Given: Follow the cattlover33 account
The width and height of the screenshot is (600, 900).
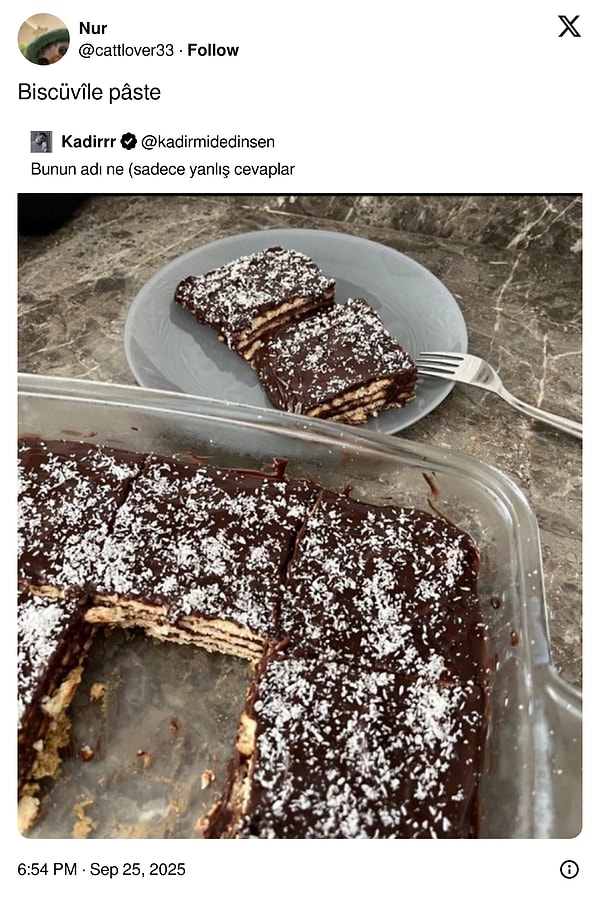Looking at the screenshot, I should coord(213,51).
